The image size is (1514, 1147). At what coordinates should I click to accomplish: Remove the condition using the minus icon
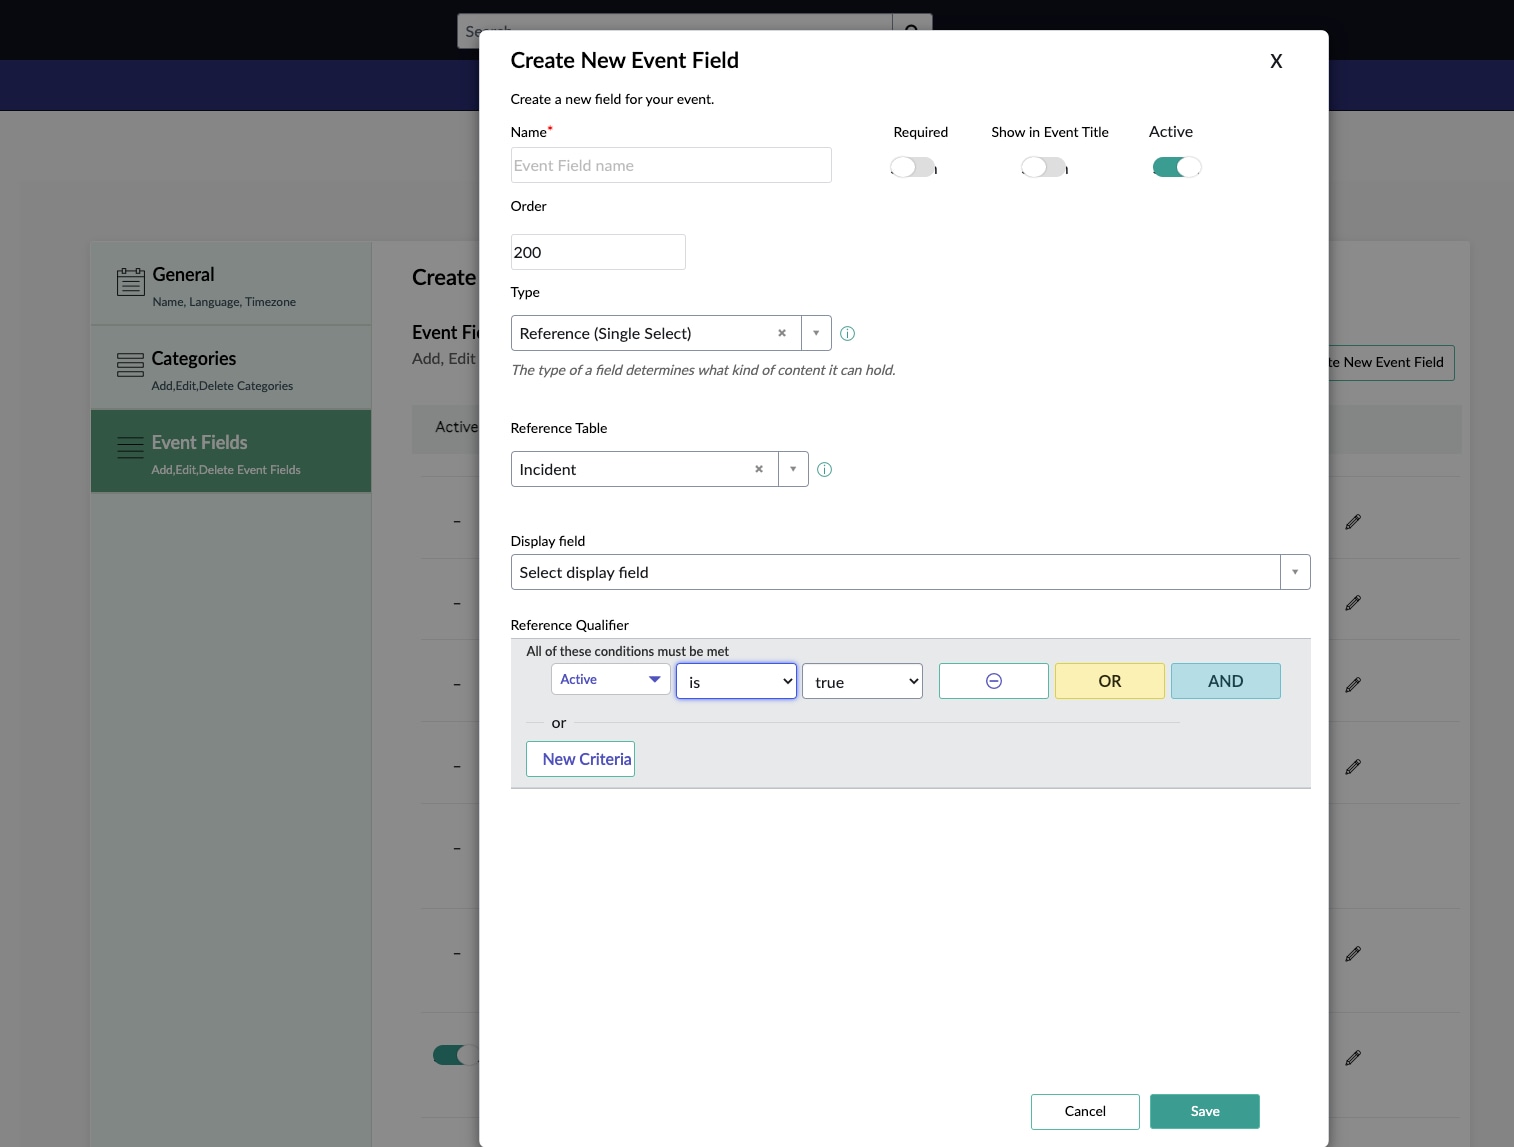click(993, 681)
